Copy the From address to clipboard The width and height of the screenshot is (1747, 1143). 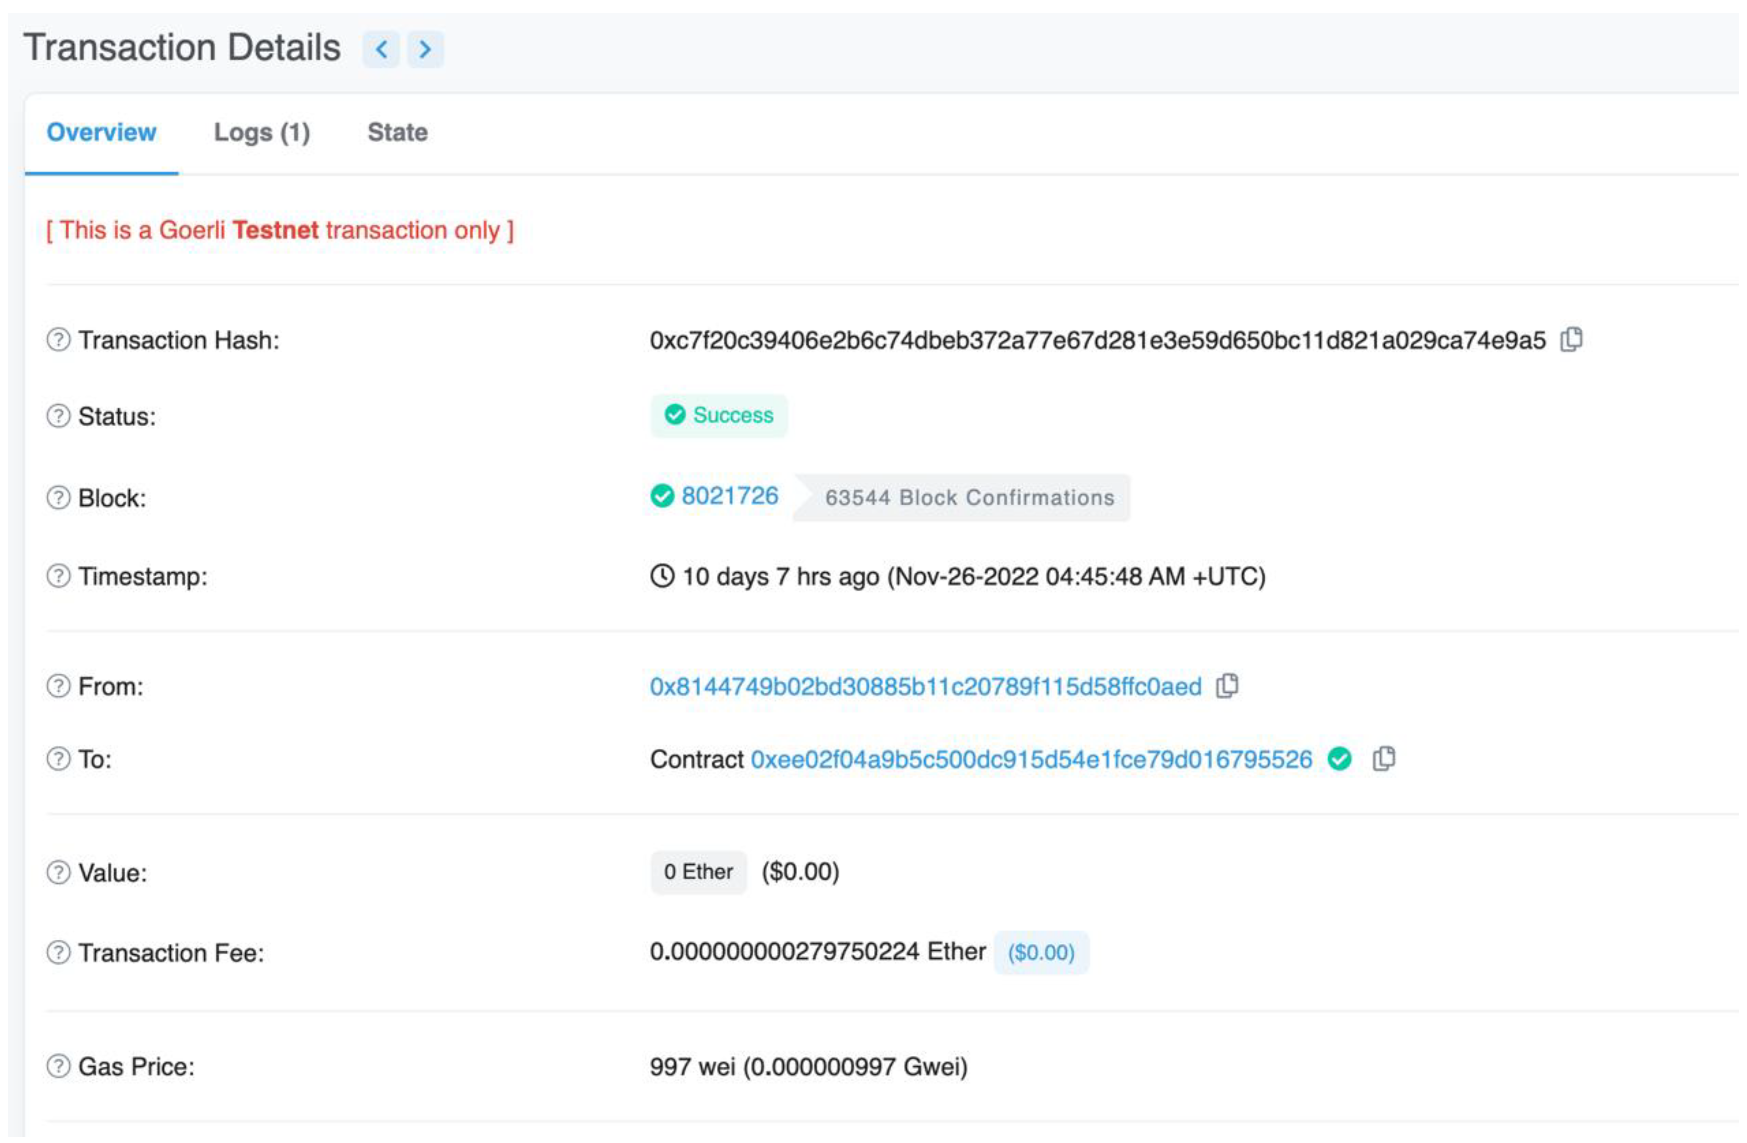1227,686
